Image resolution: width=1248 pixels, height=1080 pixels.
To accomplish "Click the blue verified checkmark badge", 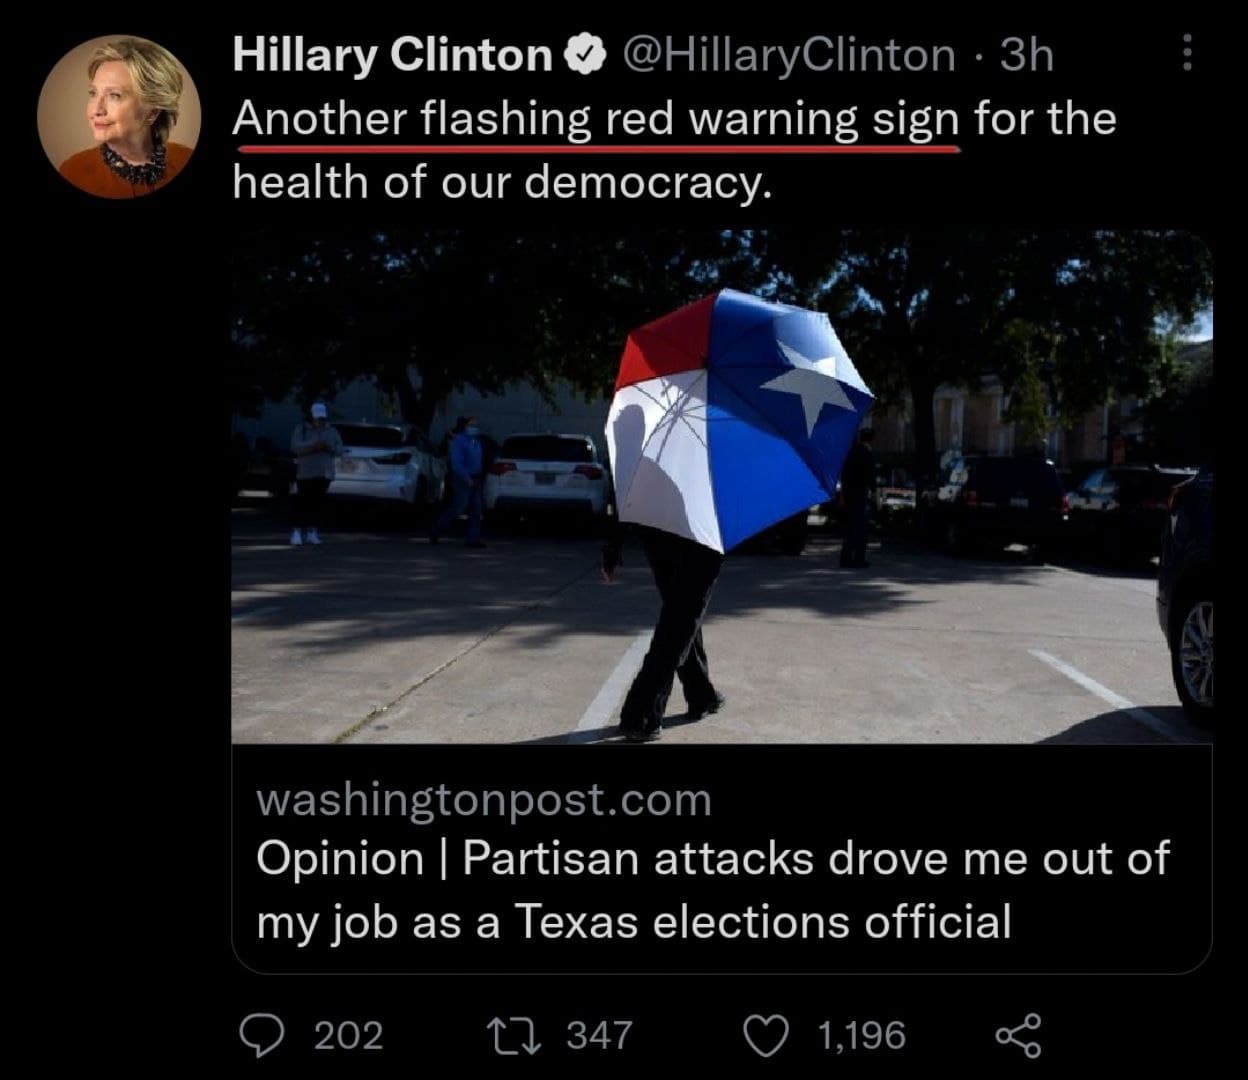I will click(584, 56).
